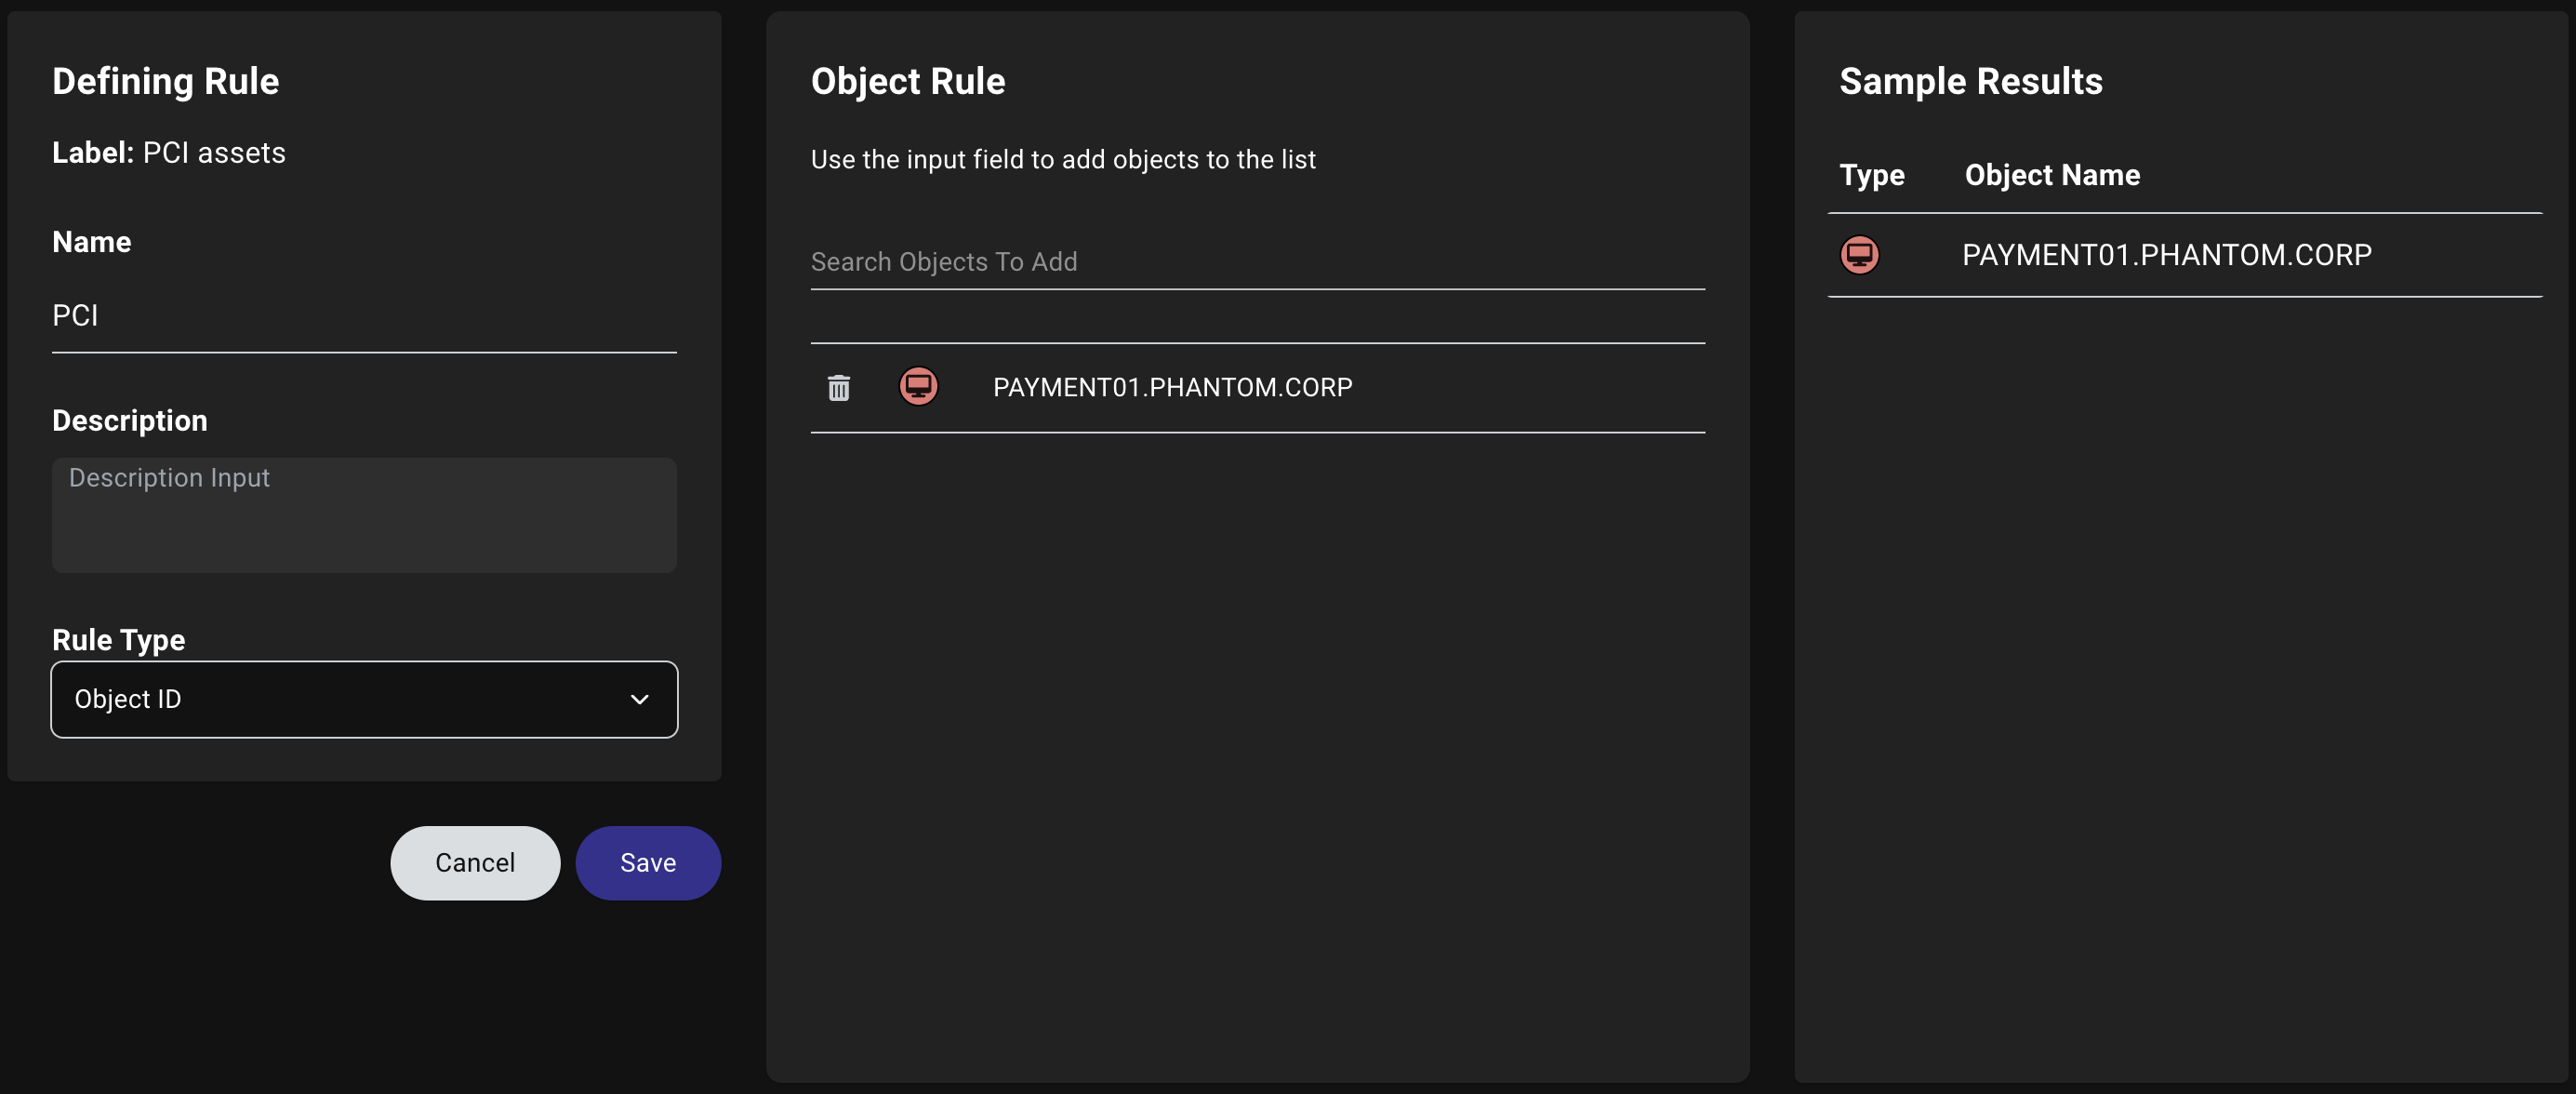Click the computer icon beside PAYMENT01 in Object Rule
Screen dimensions: 2576x1094
click(x=919, y=388)
